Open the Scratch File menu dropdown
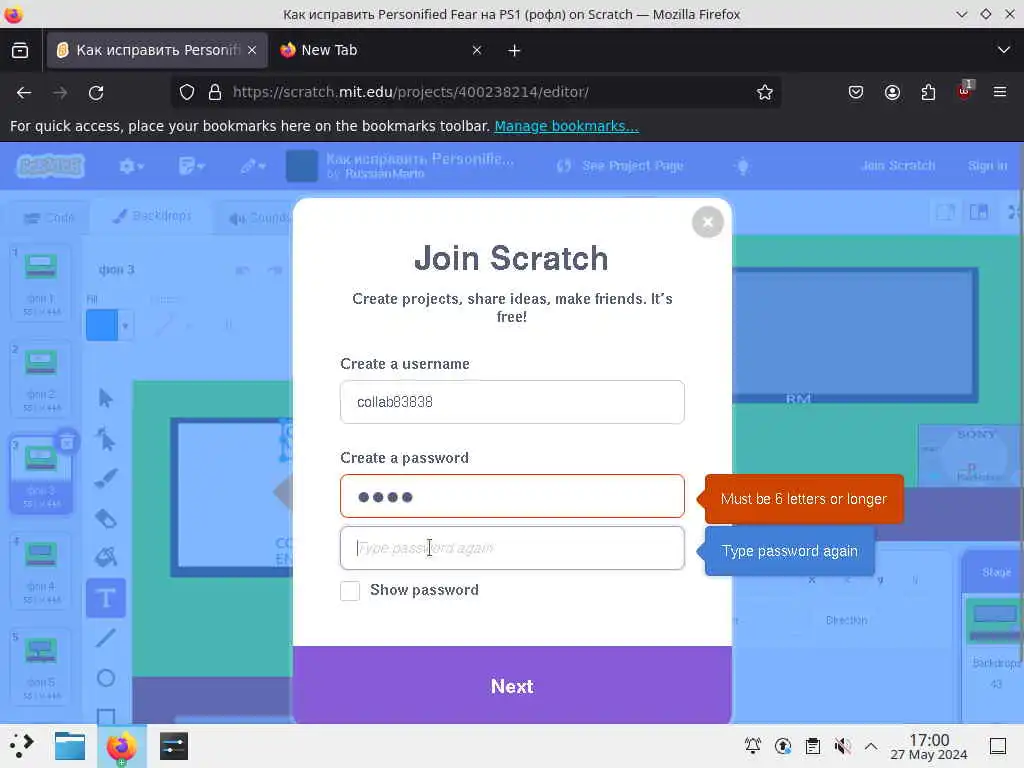Image resolution: width=1024 pixels, height=768 pixels. (191, 166)
